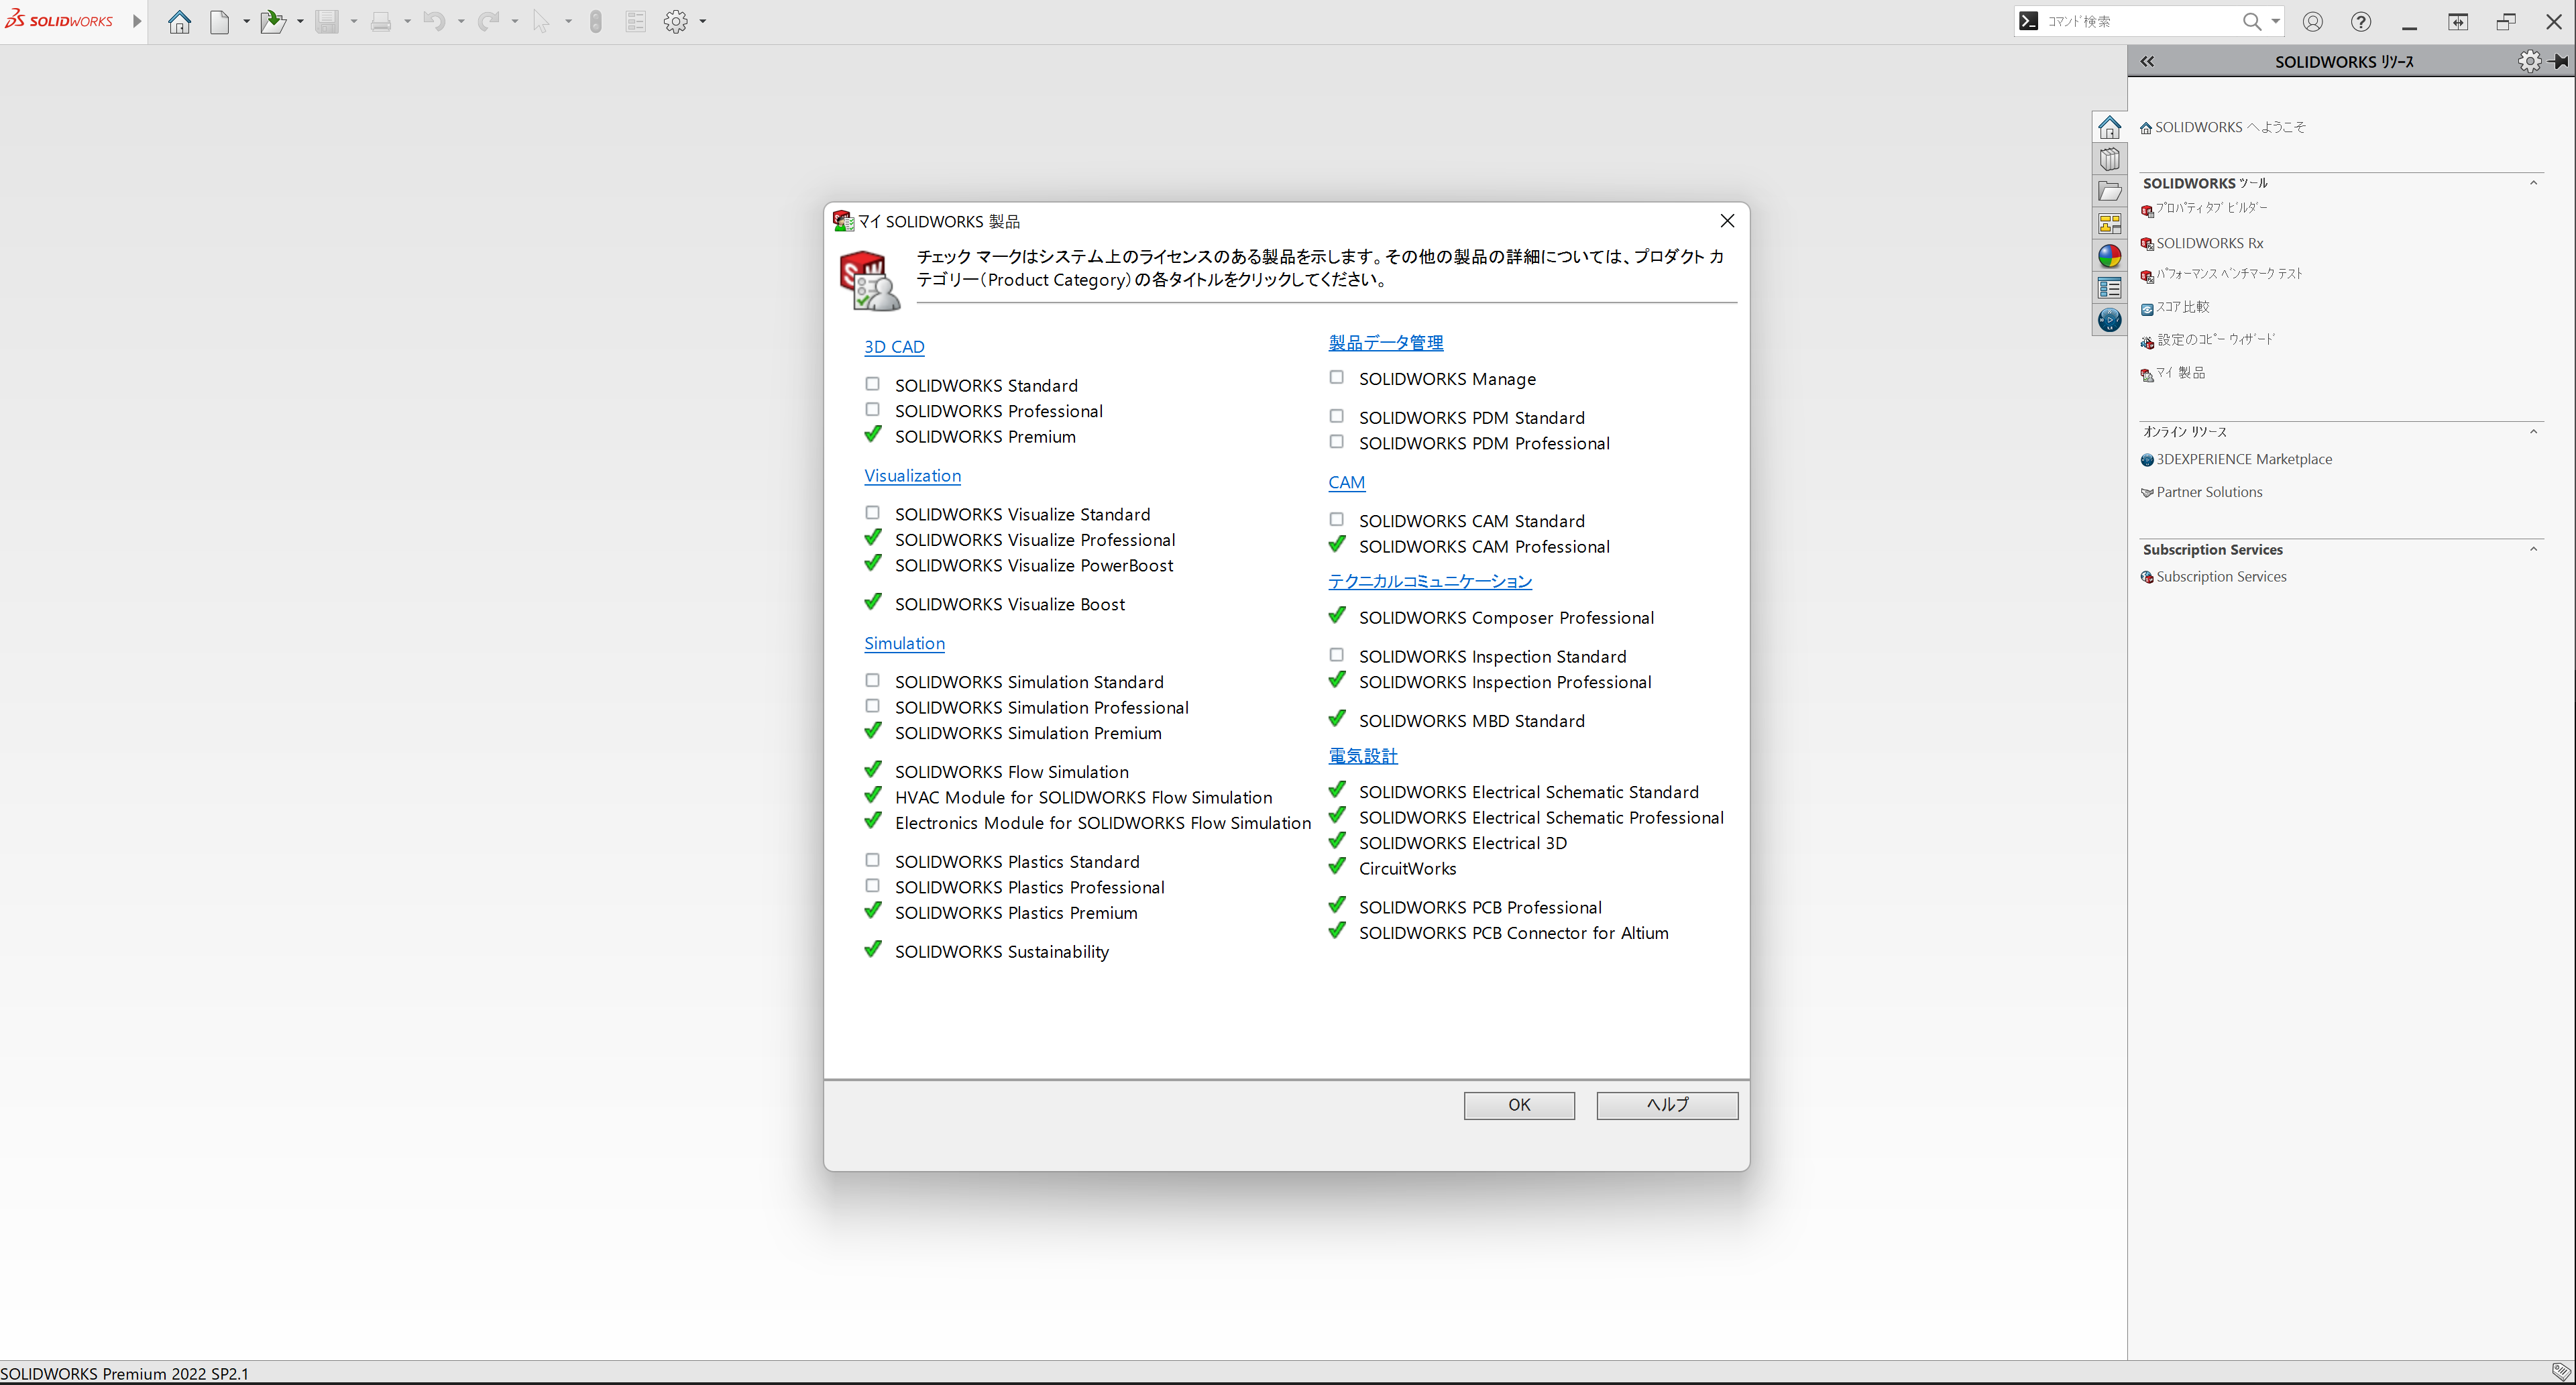The height and width of the screenshot is (1385, 2576).
Task: Open the Design Library tab icon
Action: (2110, 159)
